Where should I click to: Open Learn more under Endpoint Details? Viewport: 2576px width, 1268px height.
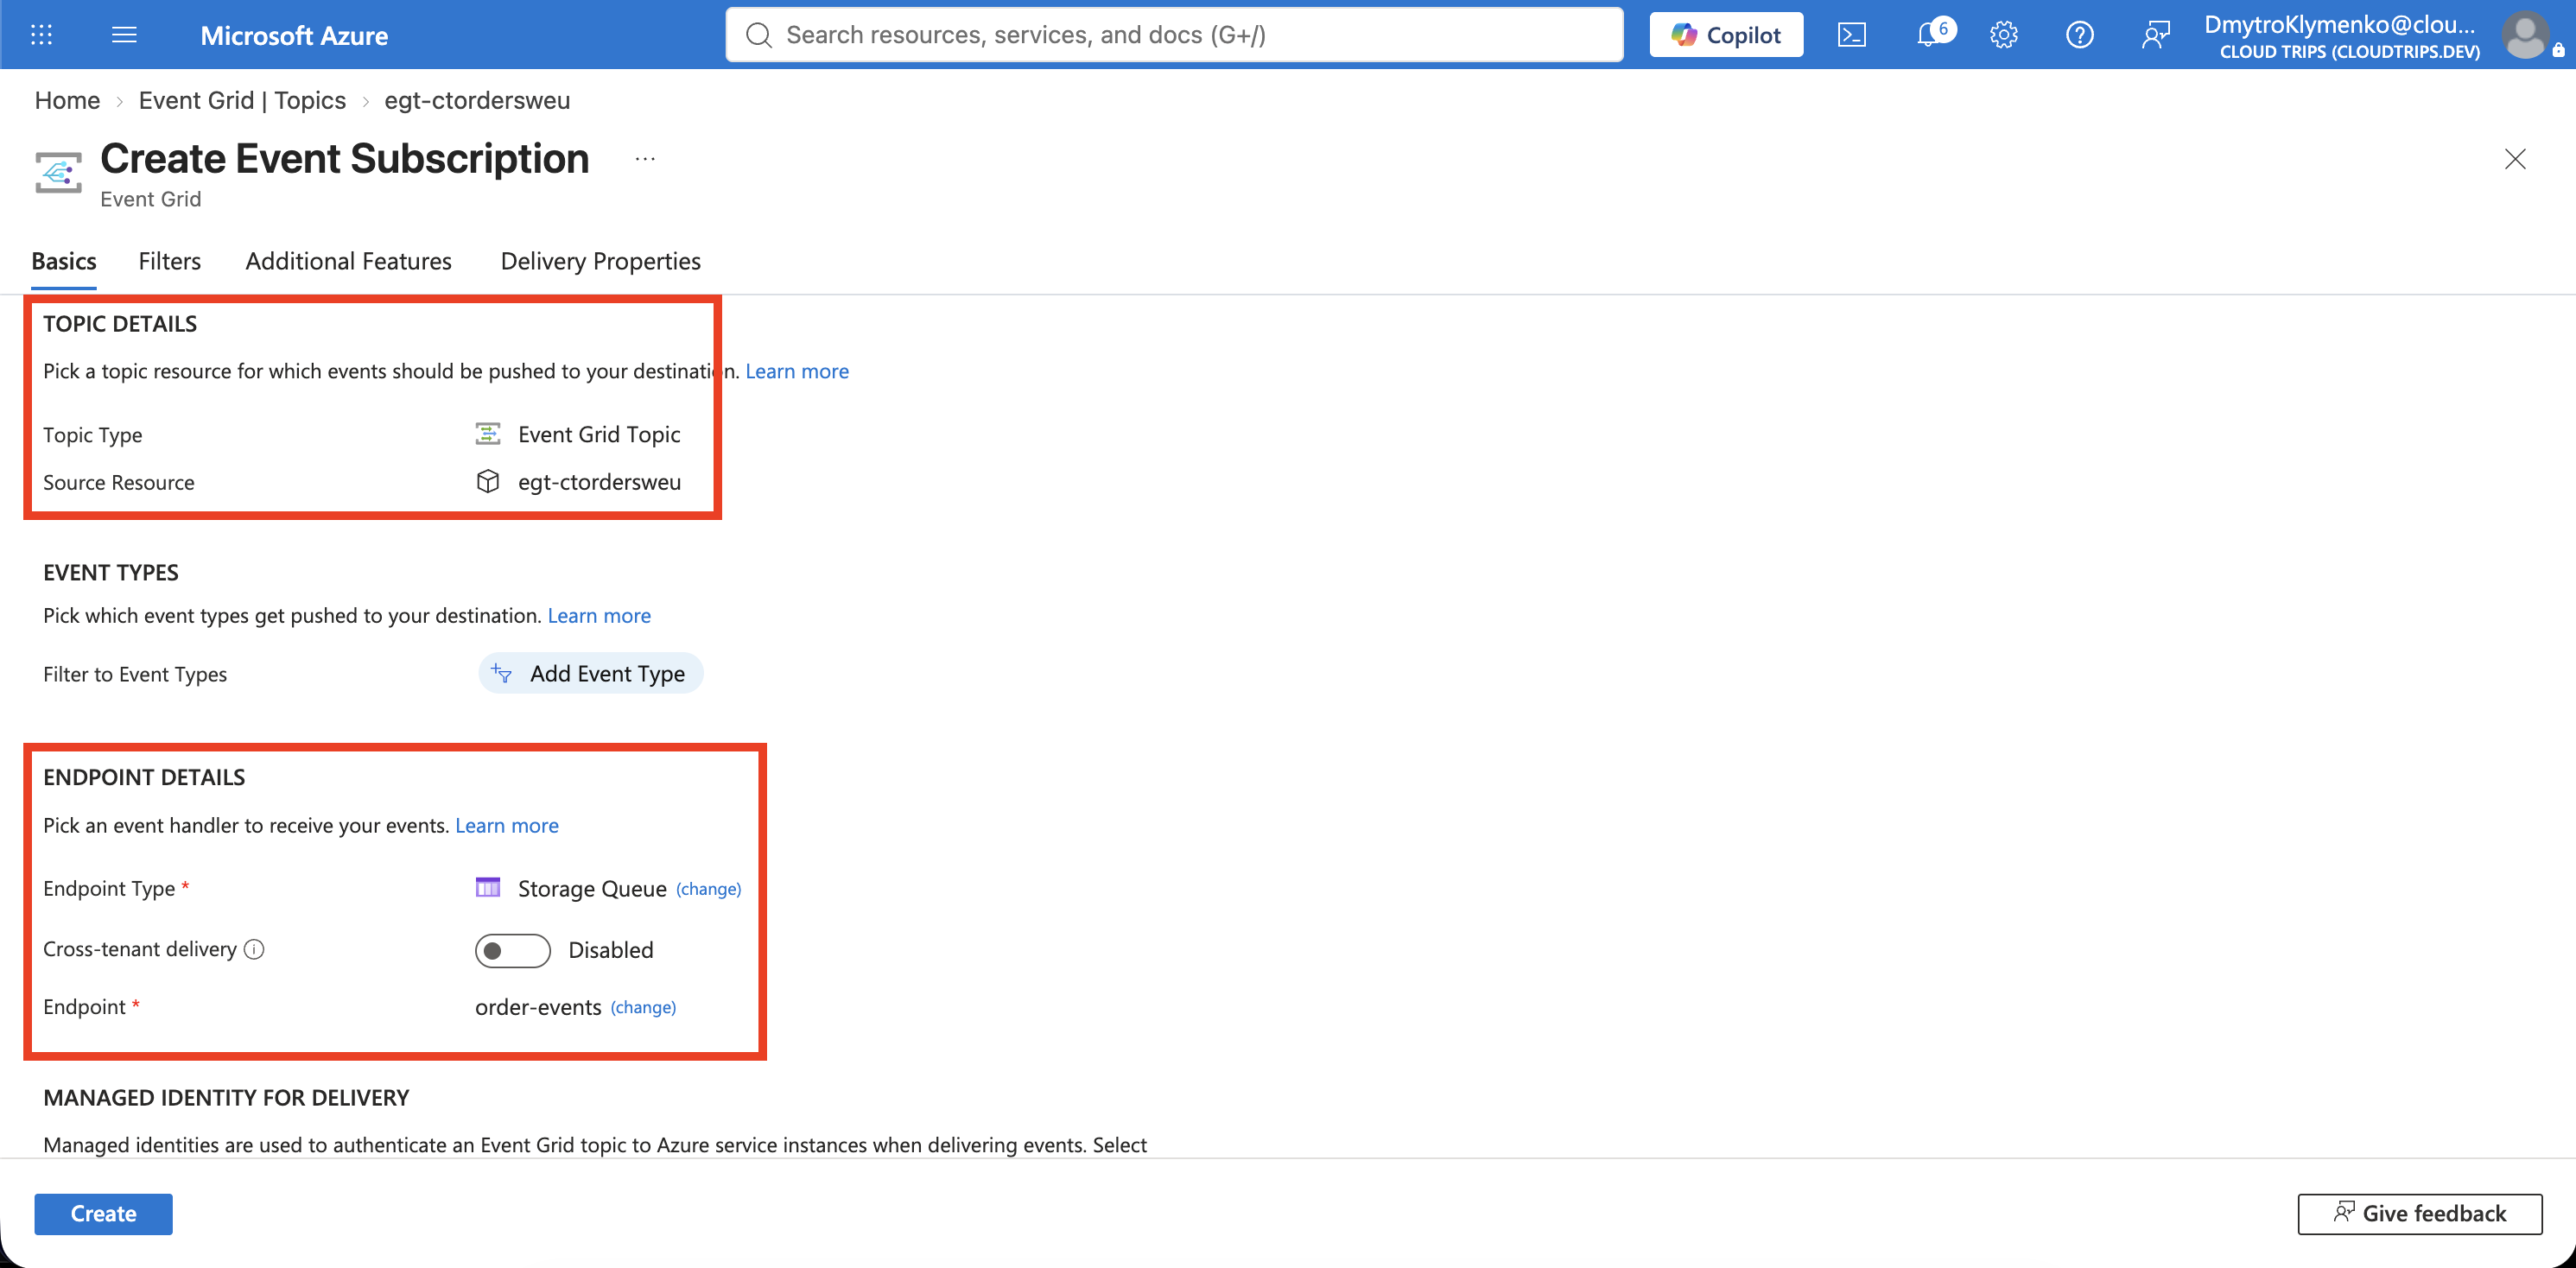(x=506, y=825)
